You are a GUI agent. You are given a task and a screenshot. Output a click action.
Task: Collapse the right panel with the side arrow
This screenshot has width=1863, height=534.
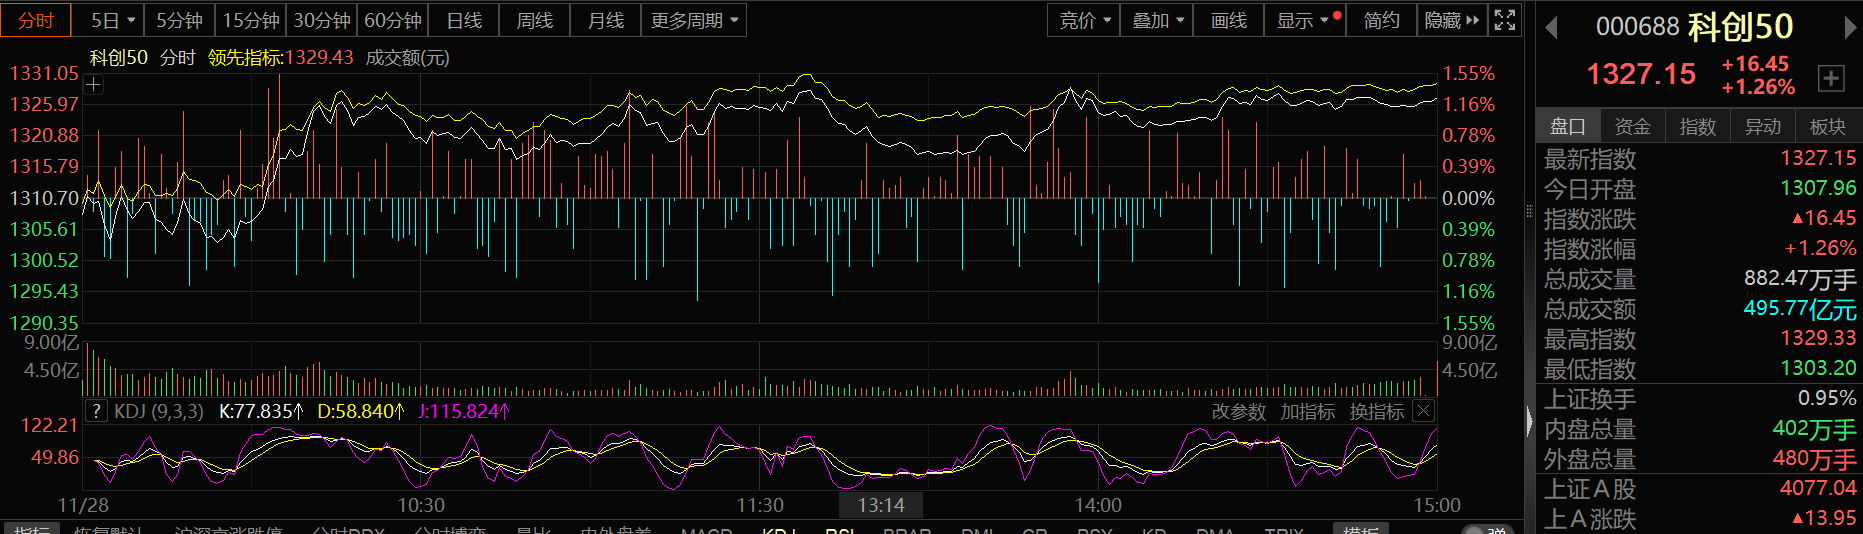click(1529, 422)
